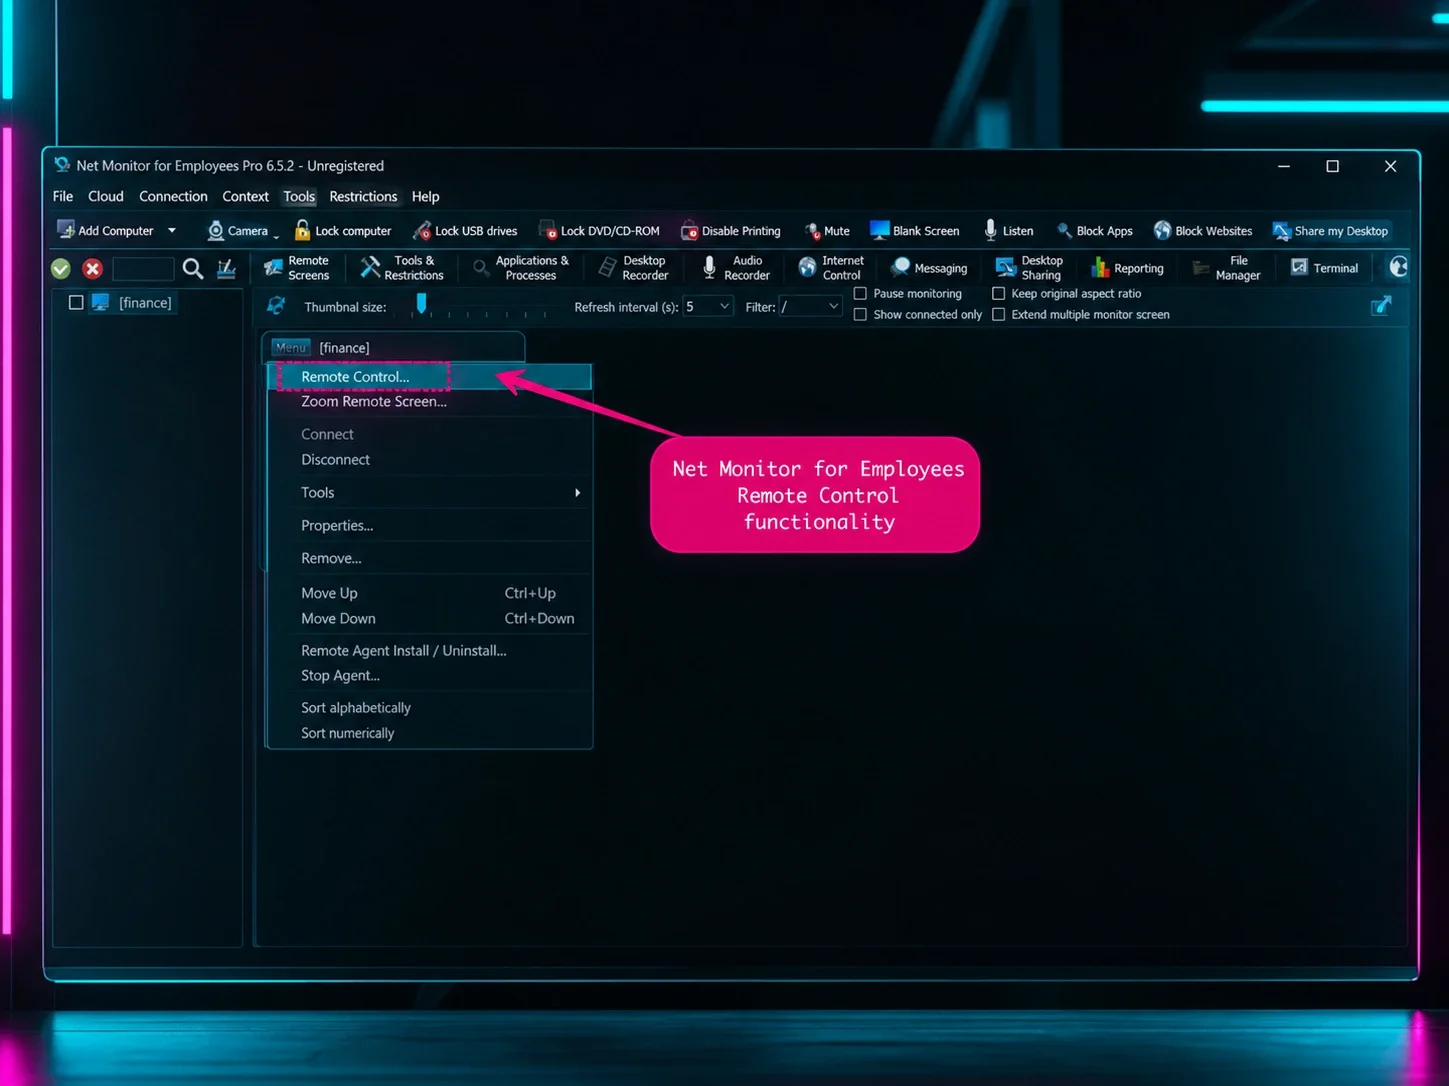The height and width of the screenshot is (1086, 1449).
Task: Open Block Websites tool
Action: tap(1203, 231)
